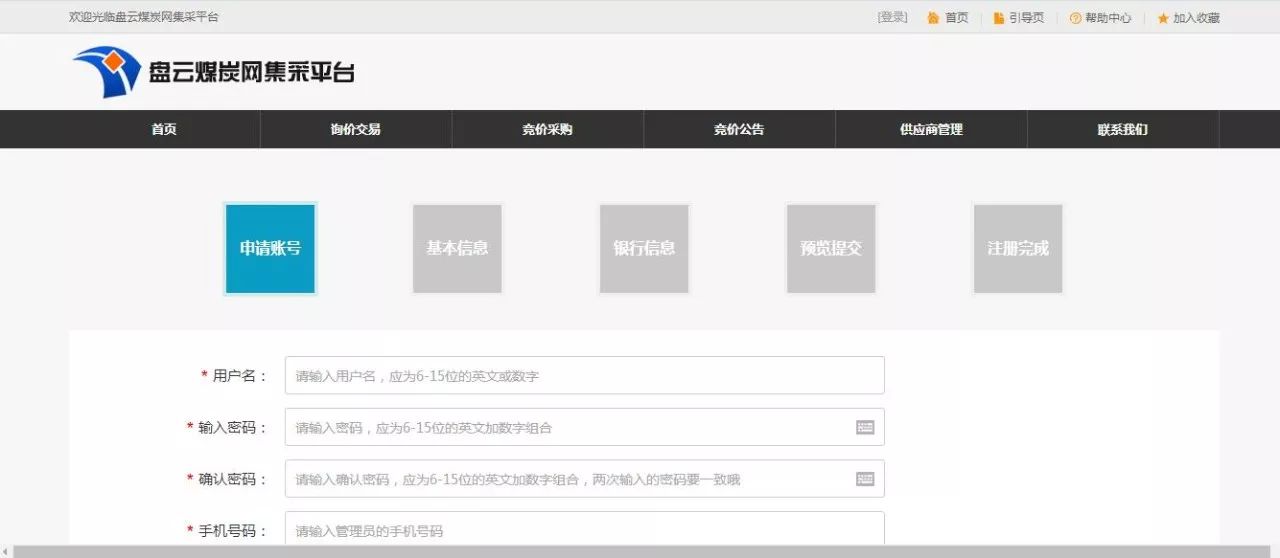Open the 帮助中心 help link
Screen dimensions: 1280x558
(x=1108, y=18)
